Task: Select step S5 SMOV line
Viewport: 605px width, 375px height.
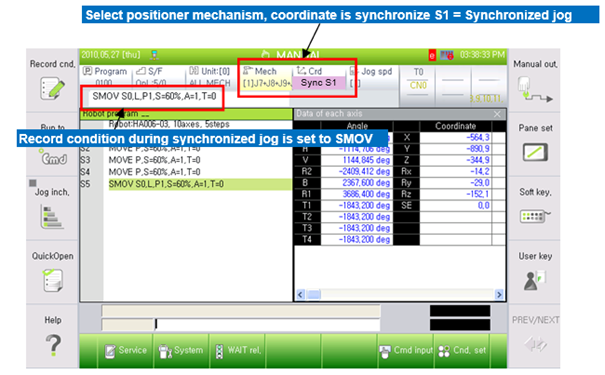Action: [x=199, y=184]
